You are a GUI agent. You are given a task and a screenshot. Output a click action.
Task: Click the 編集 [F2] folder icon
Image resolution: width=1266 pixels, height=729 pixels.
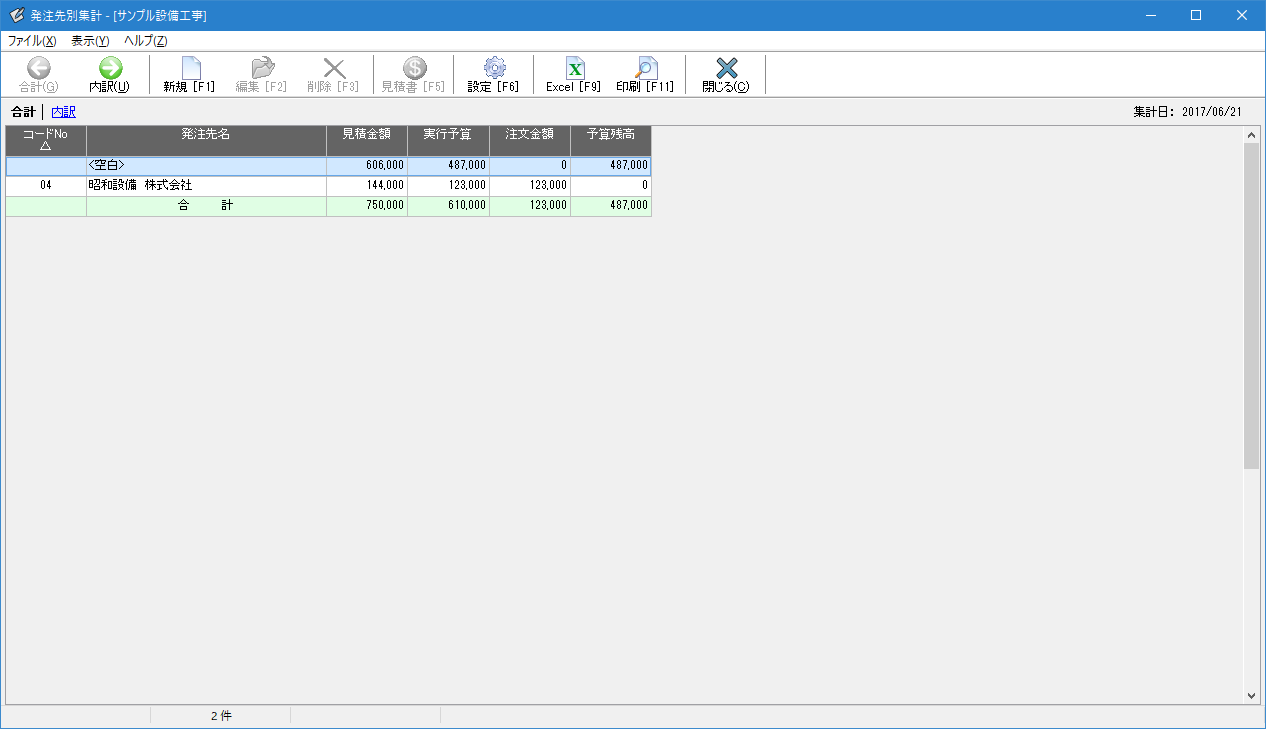tap(262, 68)
